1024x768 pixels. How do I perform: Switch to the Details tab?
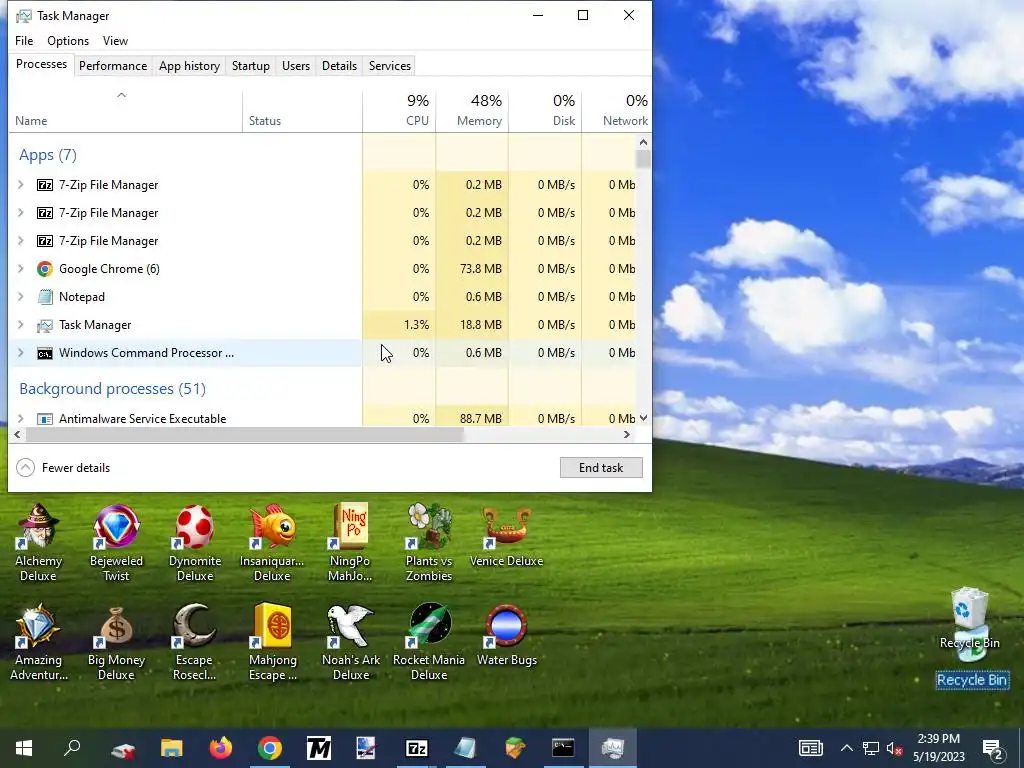[340, 66]
